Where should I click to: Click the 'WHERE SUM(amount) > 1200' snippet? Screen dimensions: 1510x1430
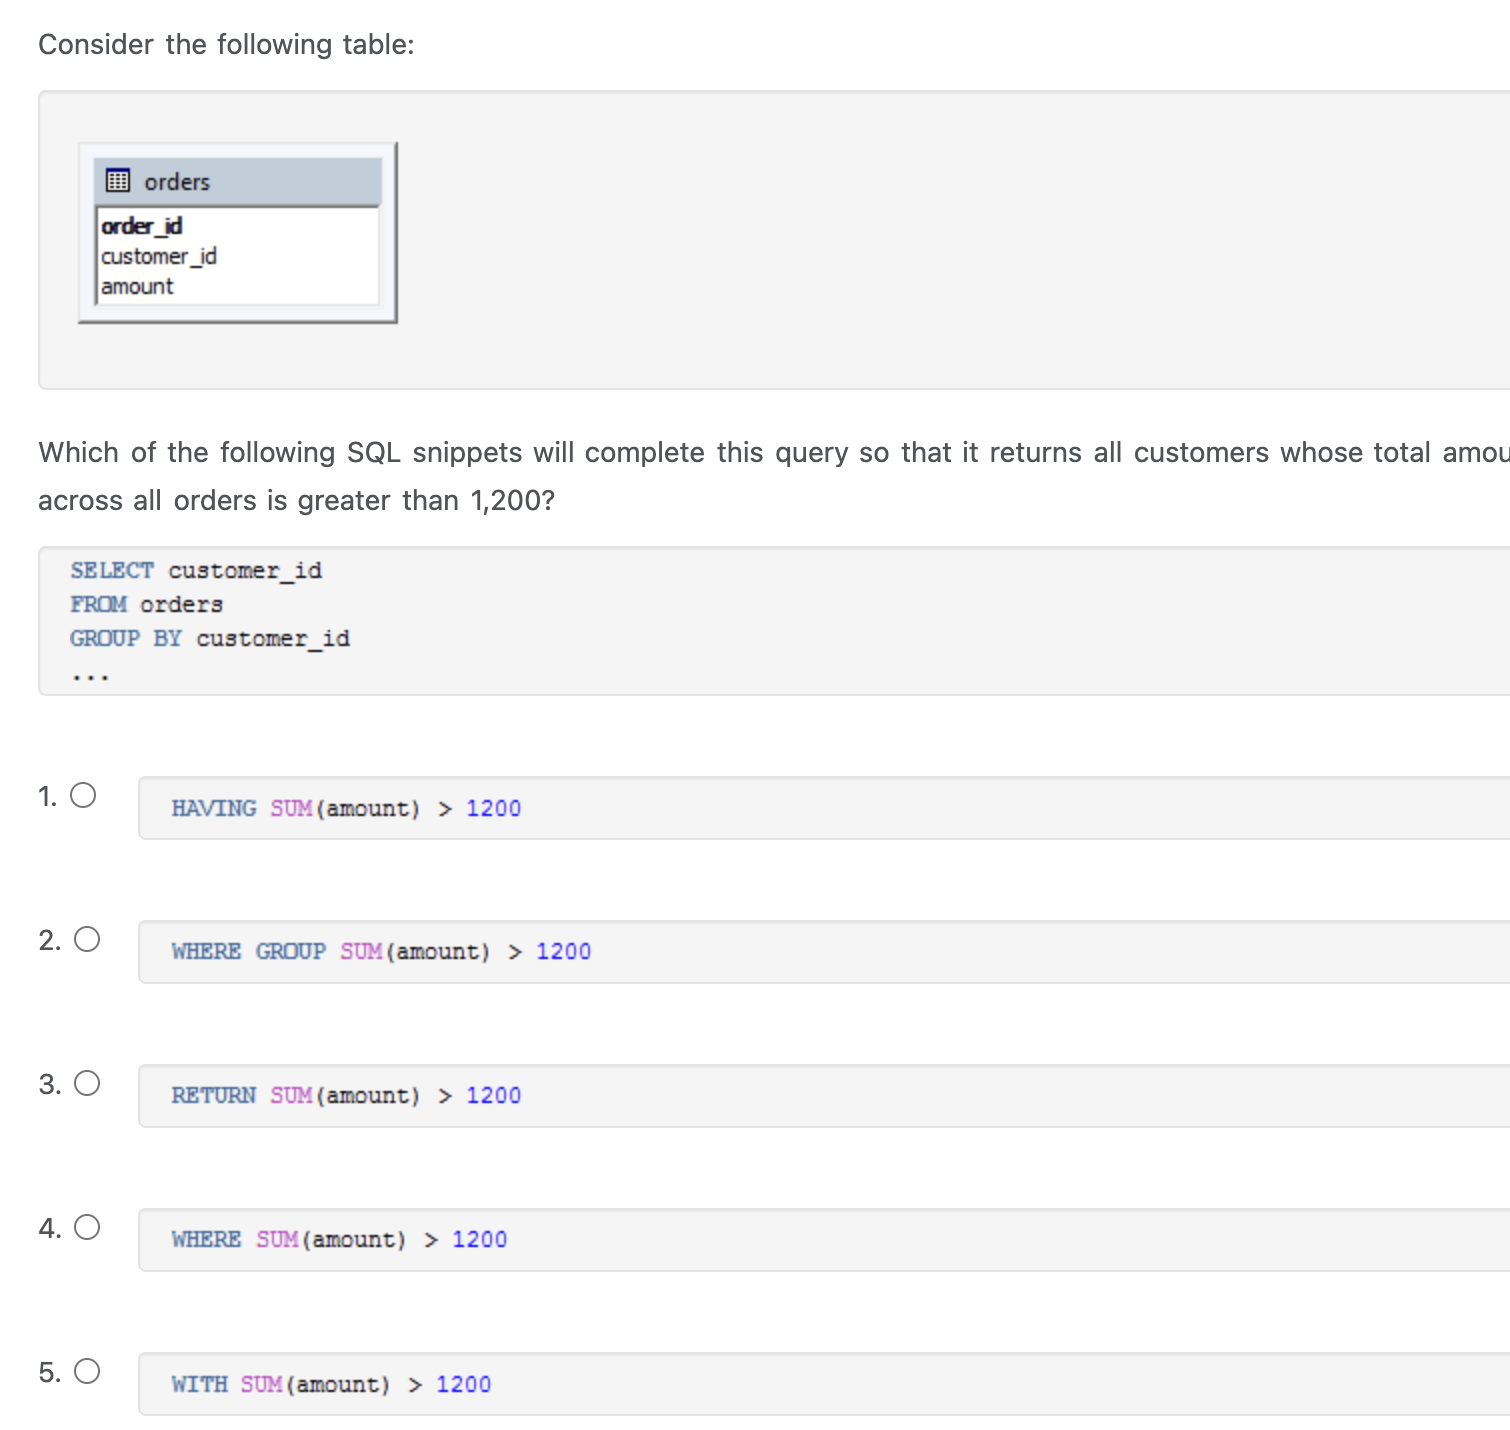tap(339, 1239)
